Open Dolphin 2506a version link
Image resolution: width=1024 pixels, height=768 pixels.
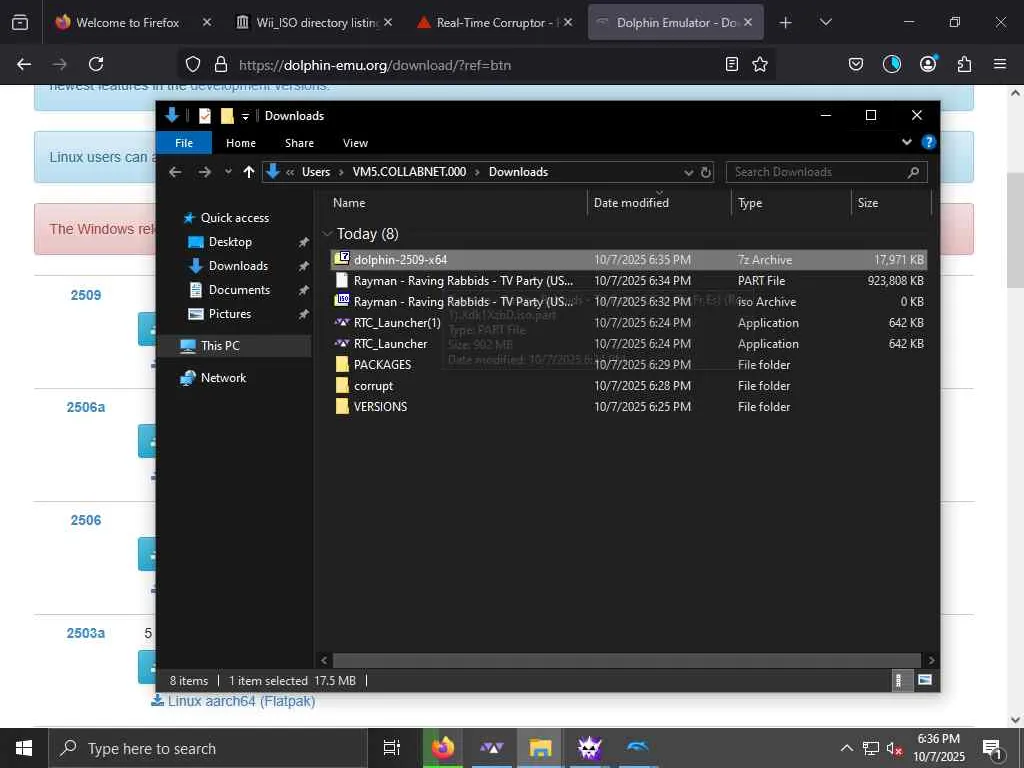point(86,408)
